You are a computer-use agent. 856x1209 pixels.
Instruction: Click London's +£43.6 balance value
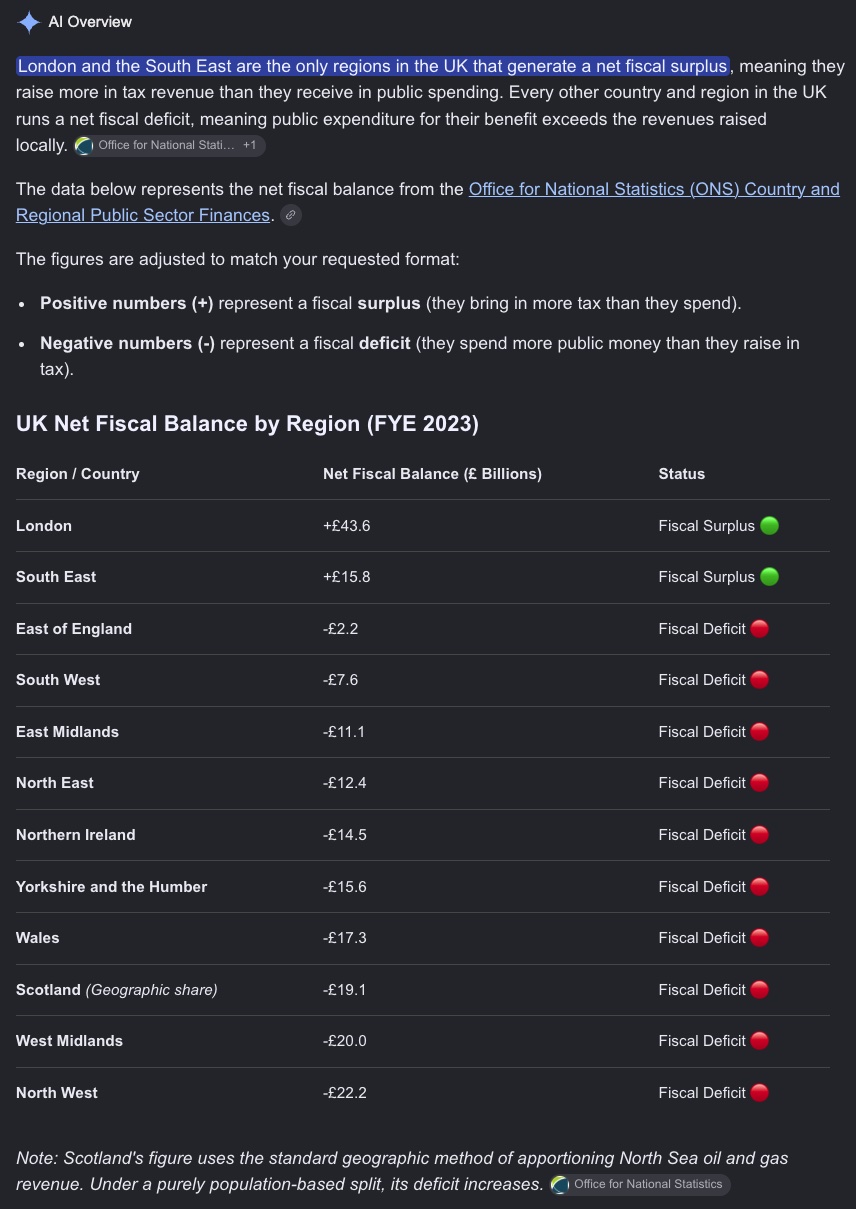coord(347,526)
